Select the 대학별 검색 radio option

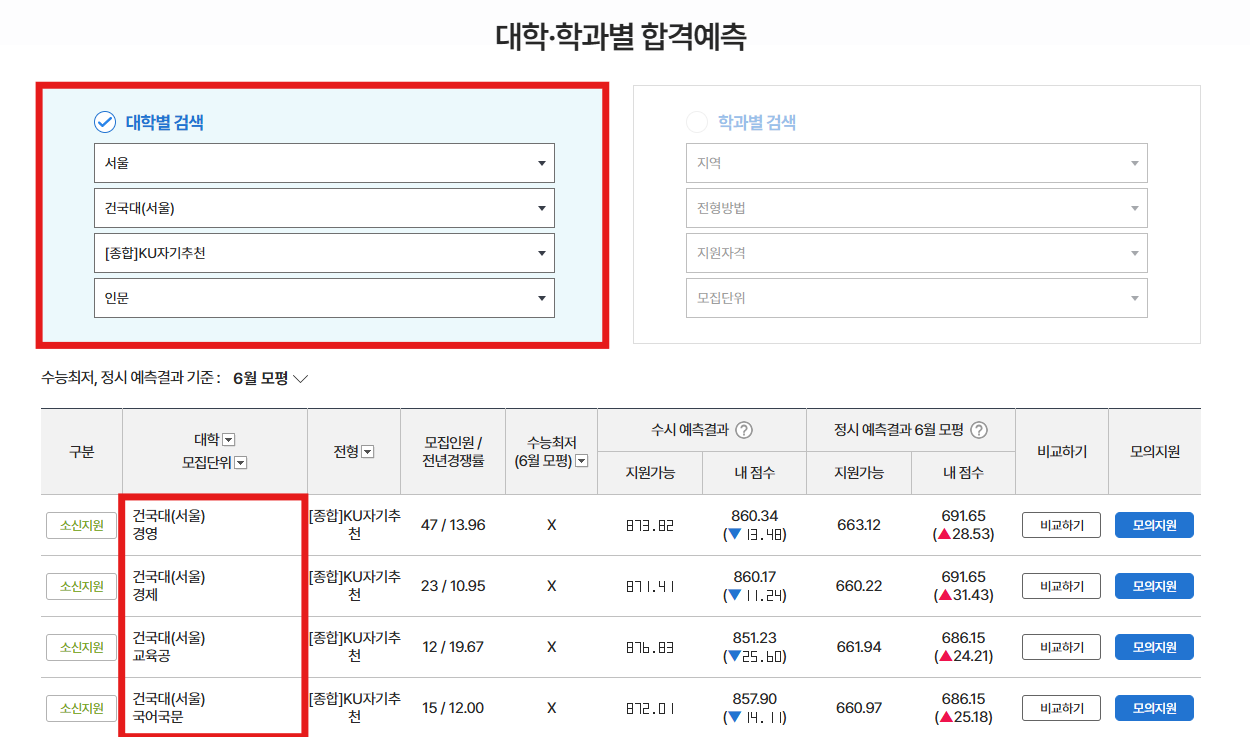[105, 122]
